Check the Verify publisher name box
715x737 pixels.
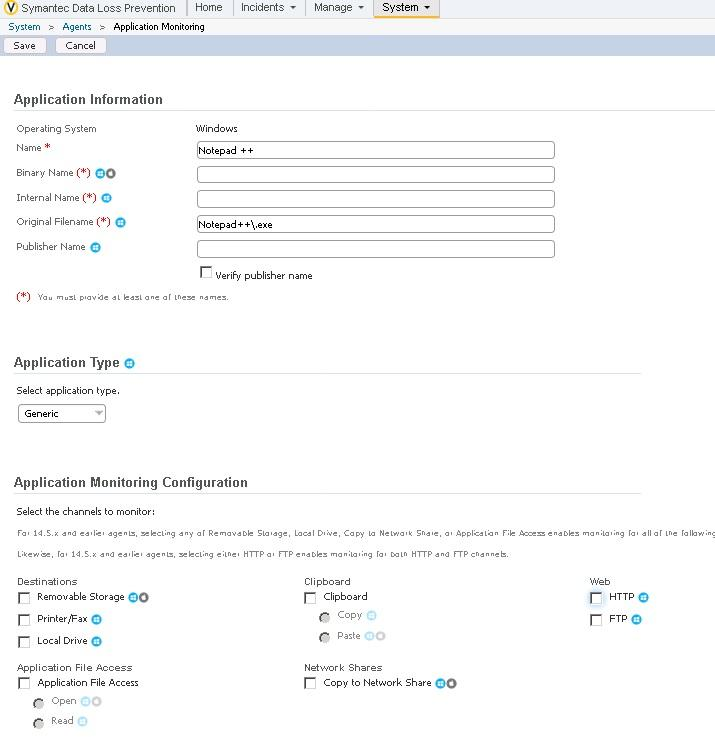206,273
